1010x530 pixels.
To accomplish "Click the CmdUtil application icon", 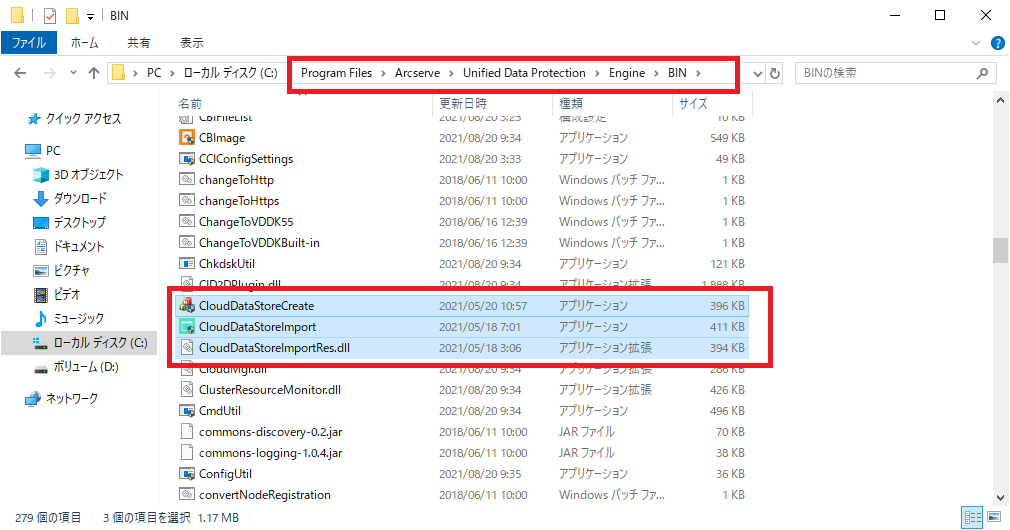I will pyautogui.click(x=187, y=411).
